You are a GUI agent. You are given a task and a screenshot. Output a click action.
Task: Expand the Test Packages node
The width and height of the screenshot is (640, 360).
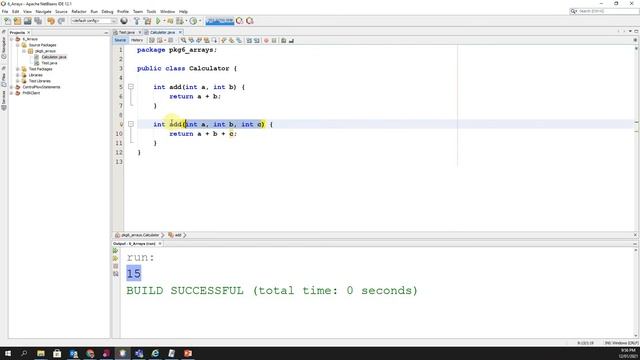(18, 69)
